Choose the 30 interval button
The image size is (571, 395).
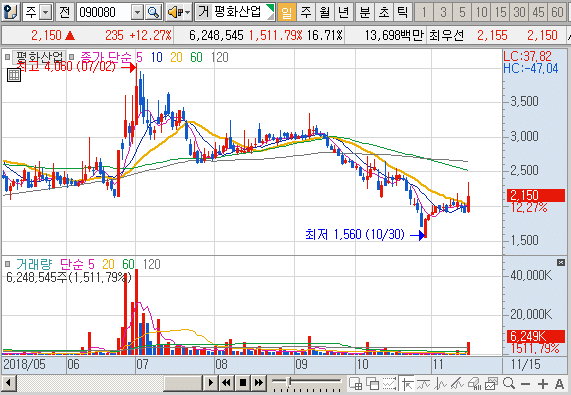(519, 12)
